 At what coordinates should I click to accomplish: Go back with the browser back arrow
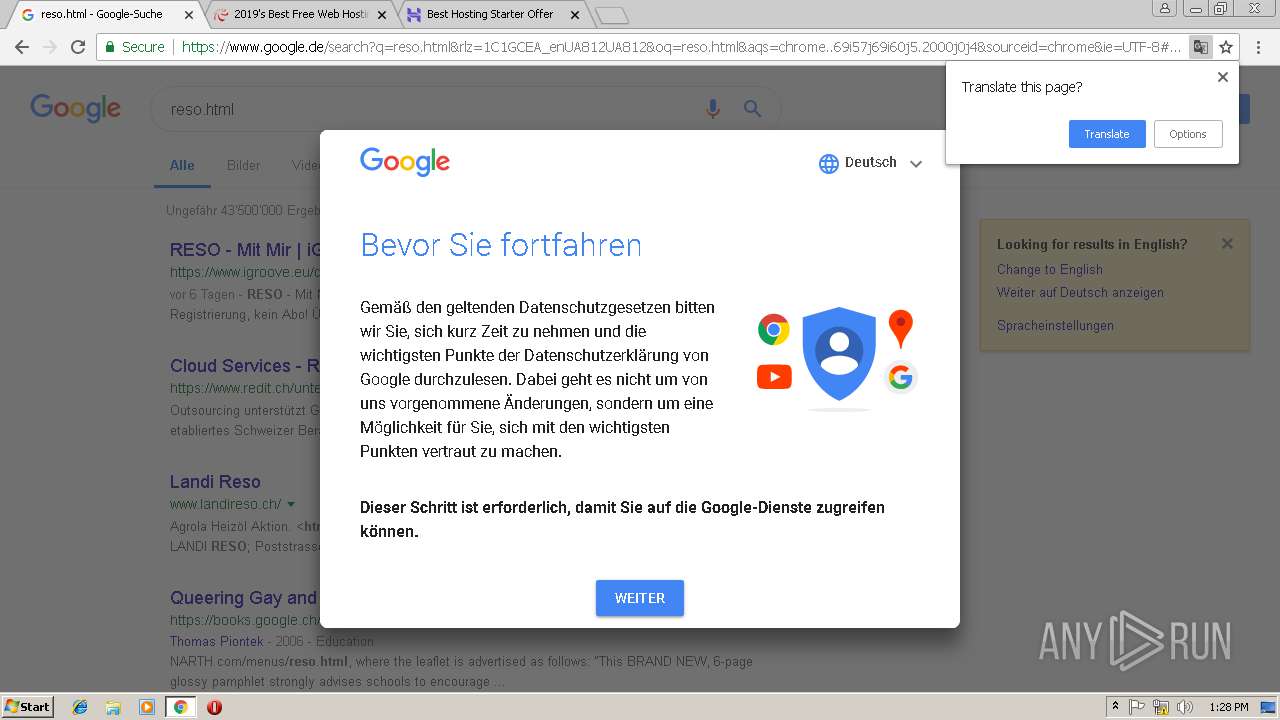22,47
